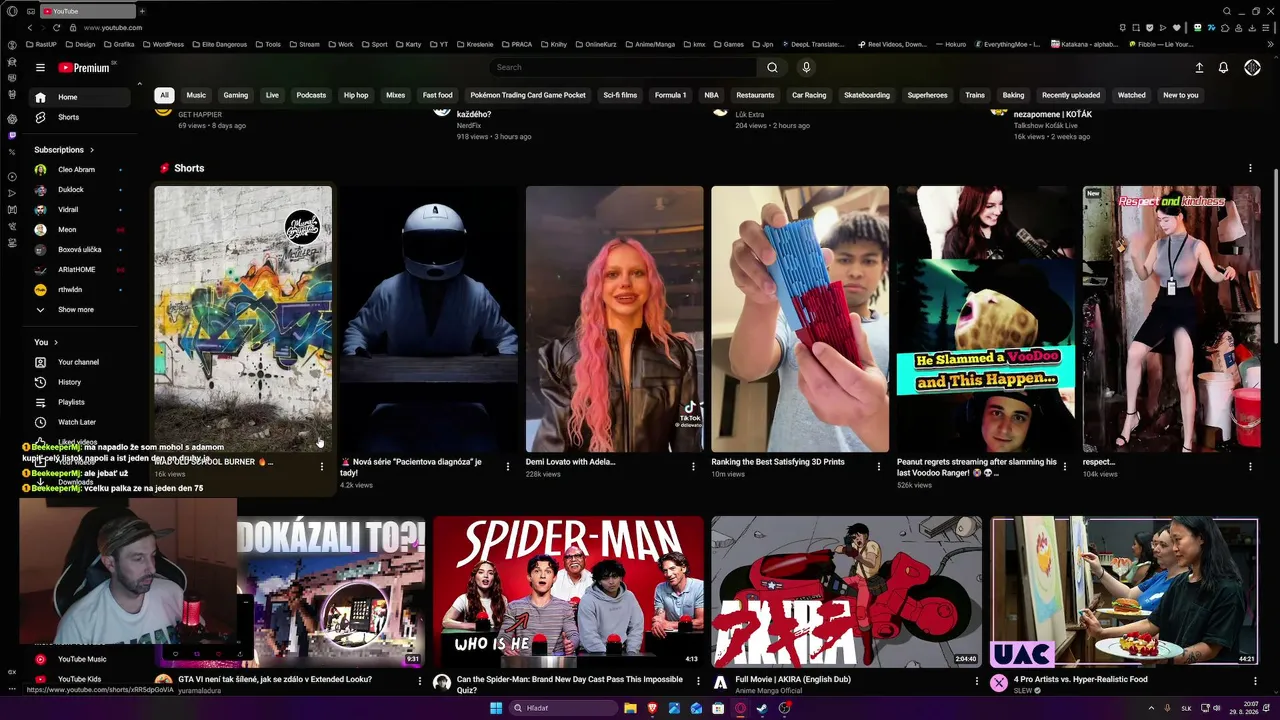The image size is (1280, 720).
Task: Click the search magnifier button
Action: pos(772,67)
